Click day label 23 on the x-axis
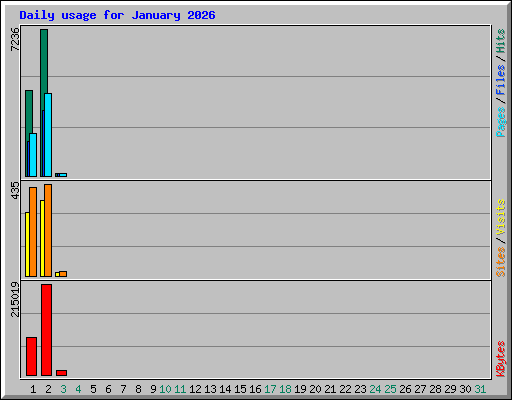This screenshot has width=512, height=400. [360, 389]
